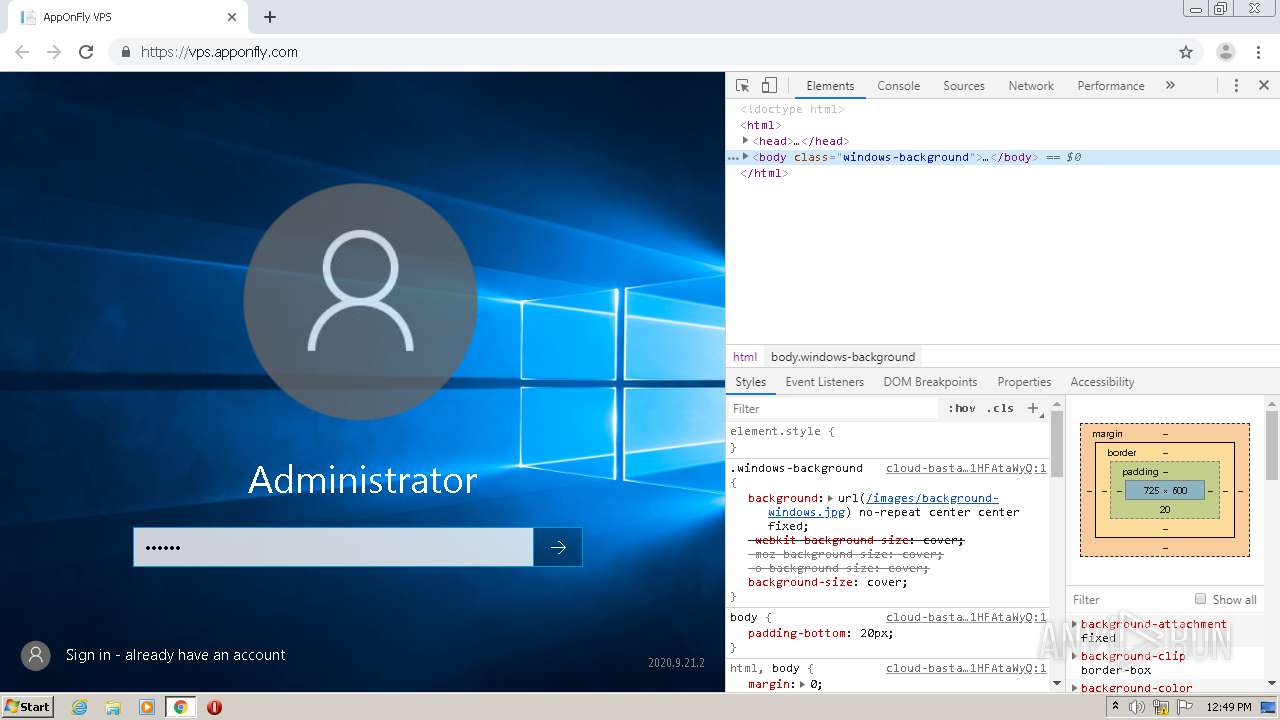1280x720 pixels.
Task: Add new style rule plus icon
Action: tap(1033, 408)
